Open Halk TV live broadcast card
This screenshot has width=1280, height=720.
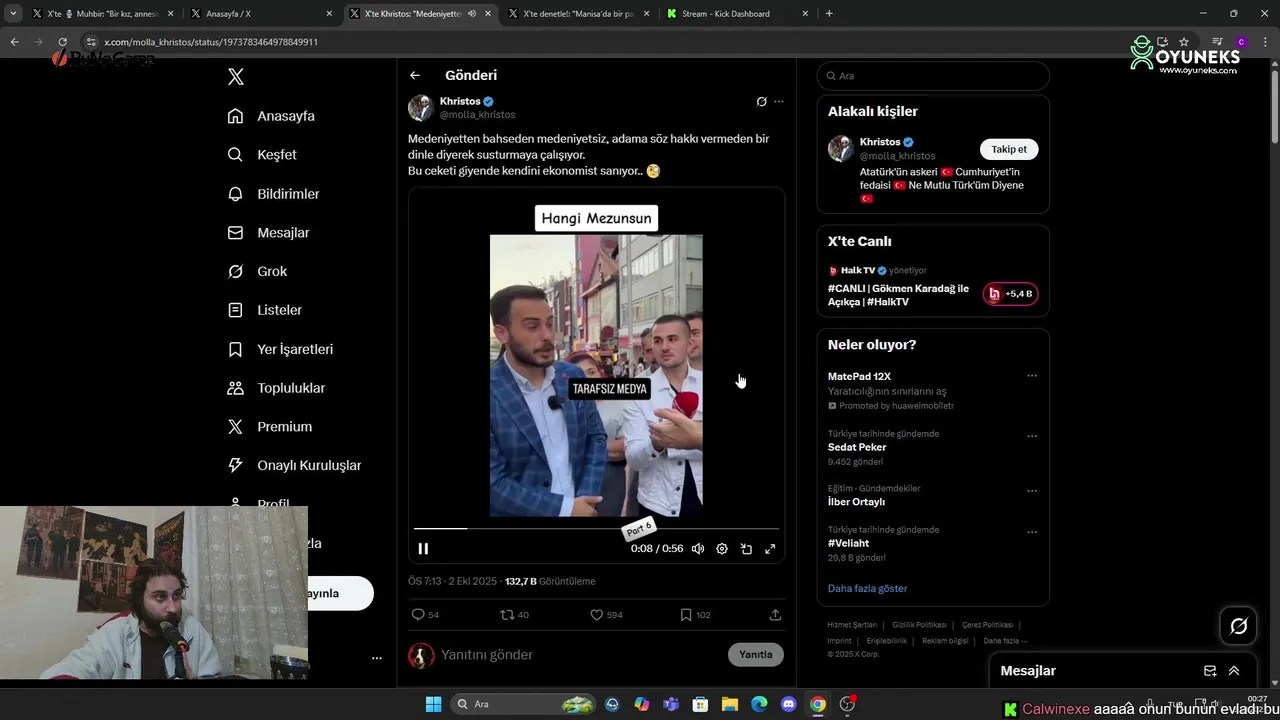[933, 284]
